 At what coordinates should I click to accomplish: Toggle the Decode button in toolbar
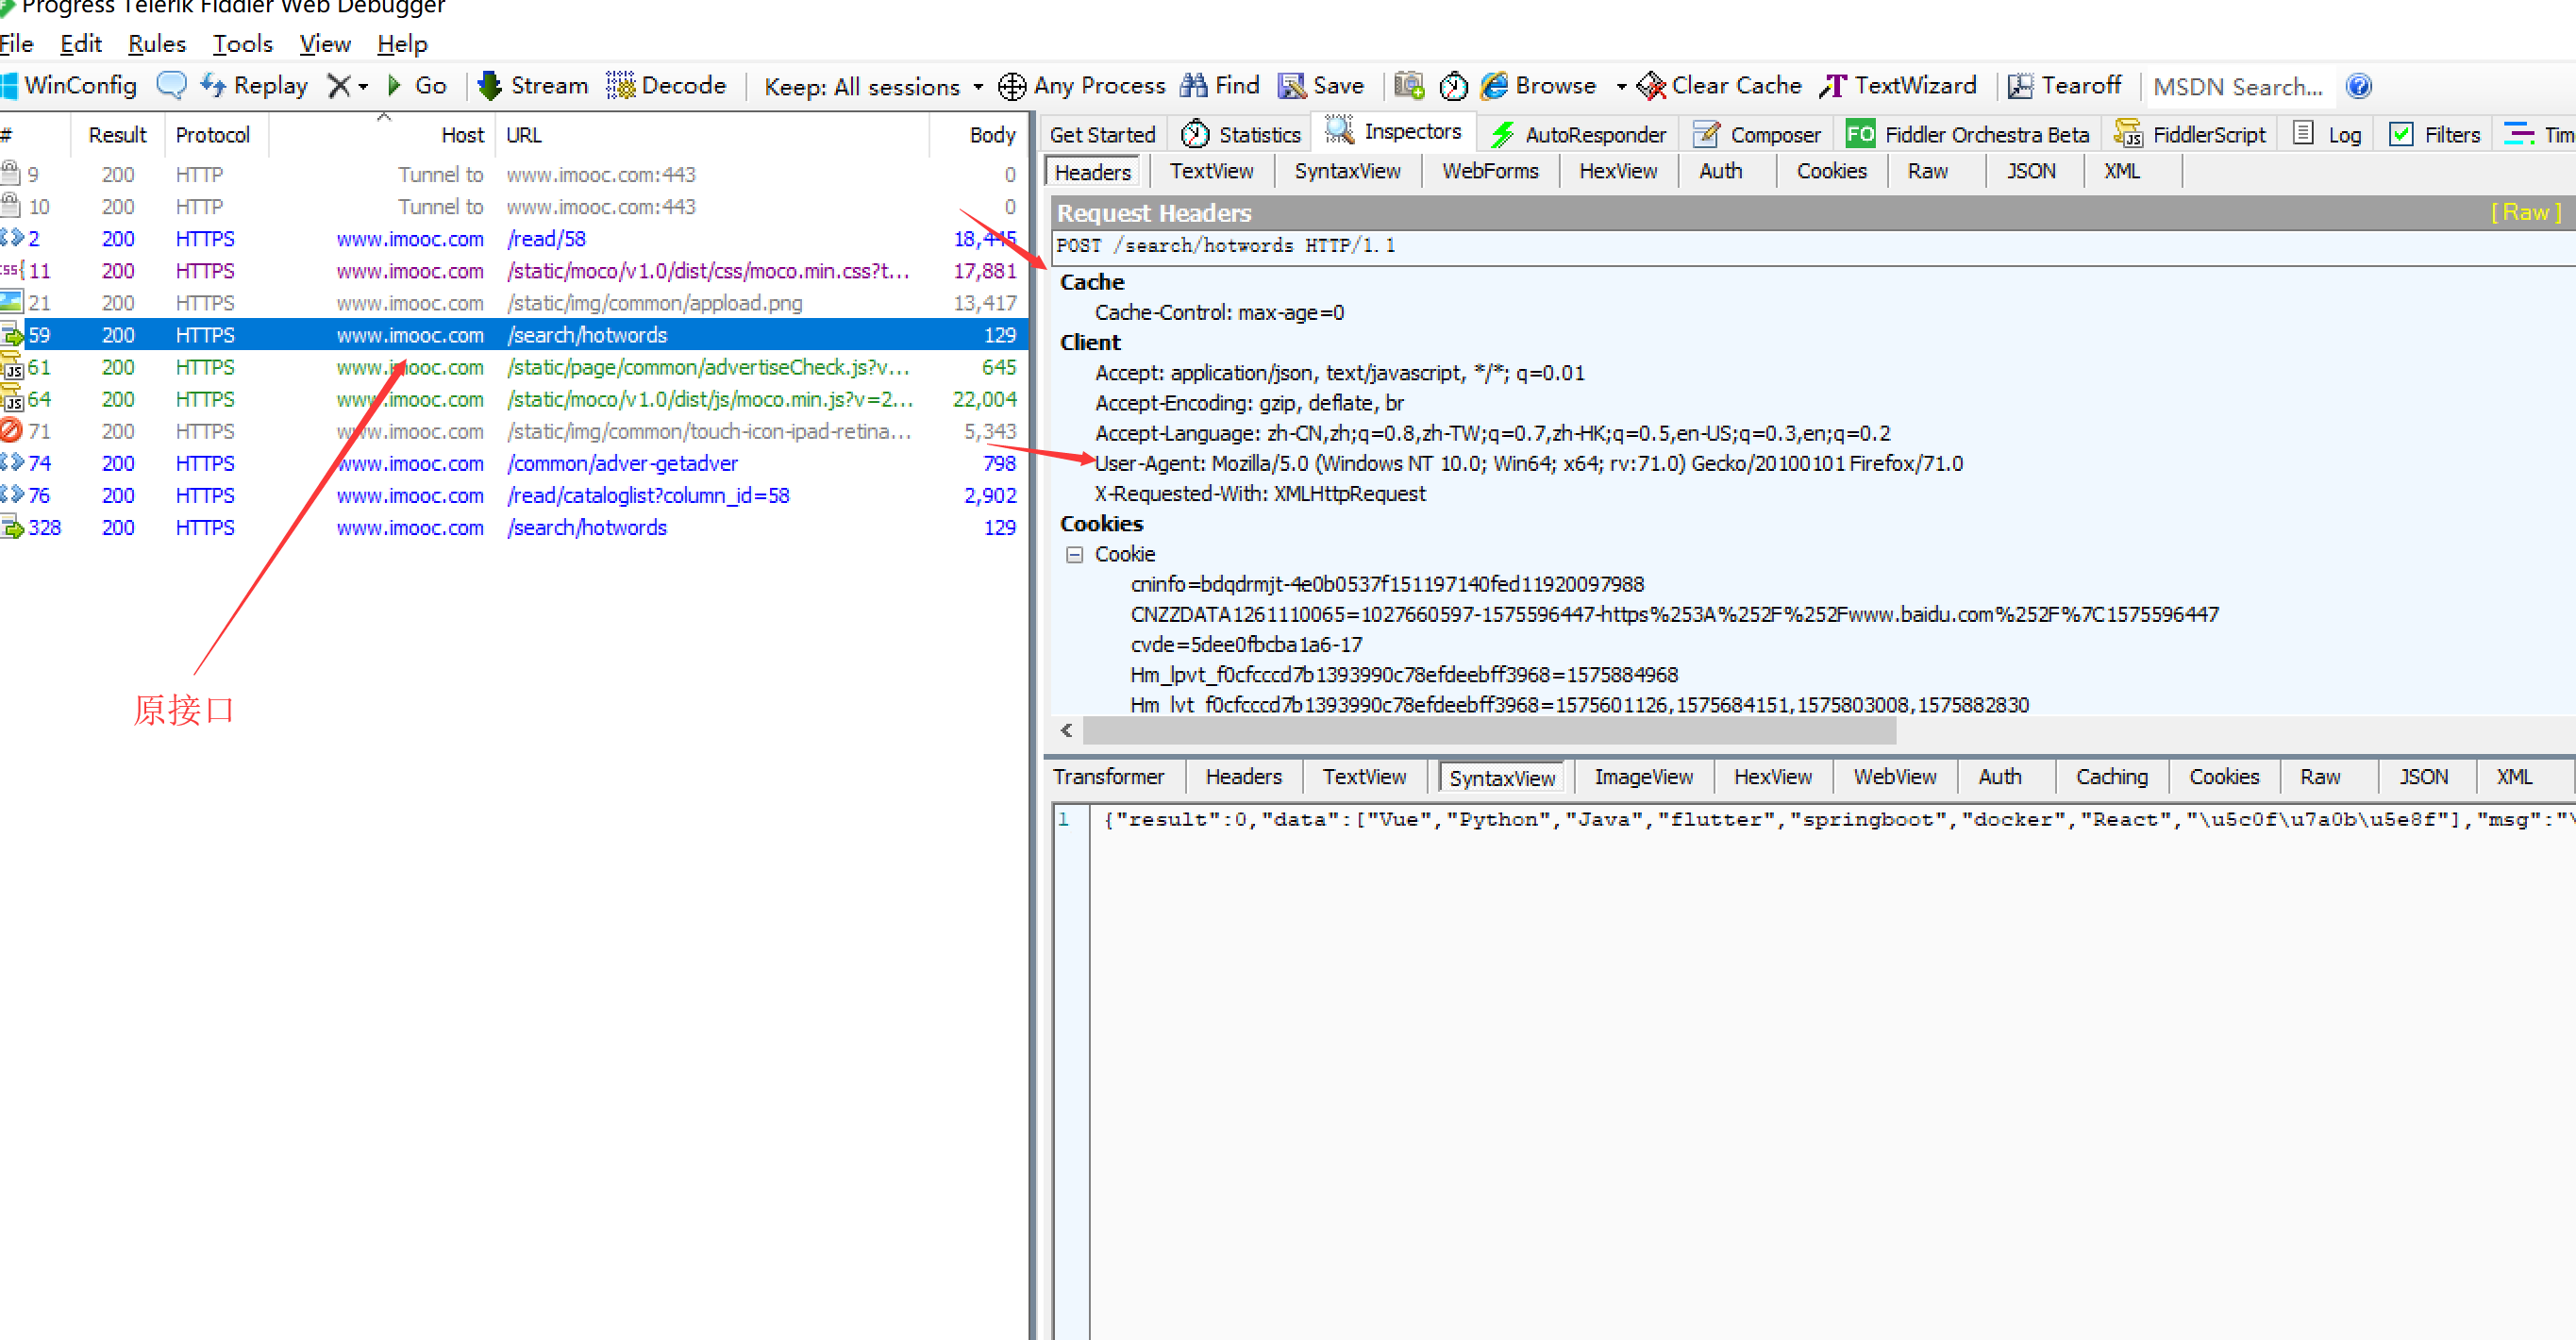point(666,86)
